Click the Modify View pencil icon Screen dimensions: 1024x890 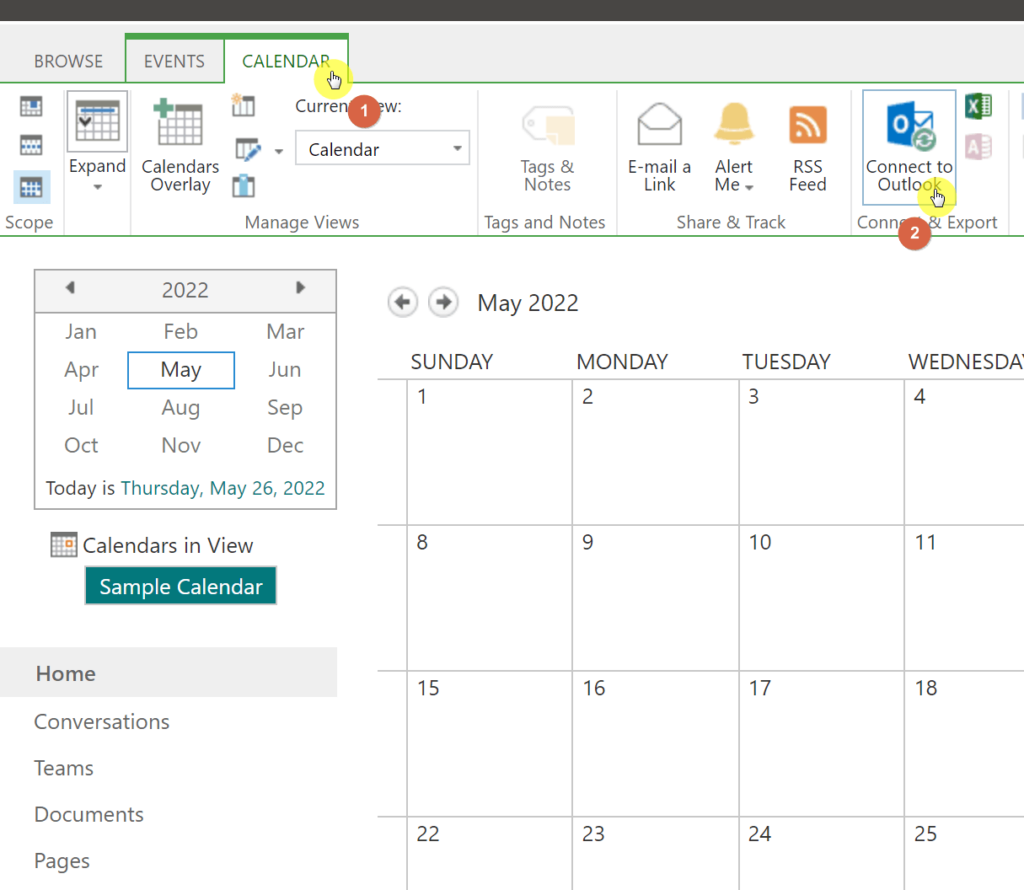click(x=248, y=150)
